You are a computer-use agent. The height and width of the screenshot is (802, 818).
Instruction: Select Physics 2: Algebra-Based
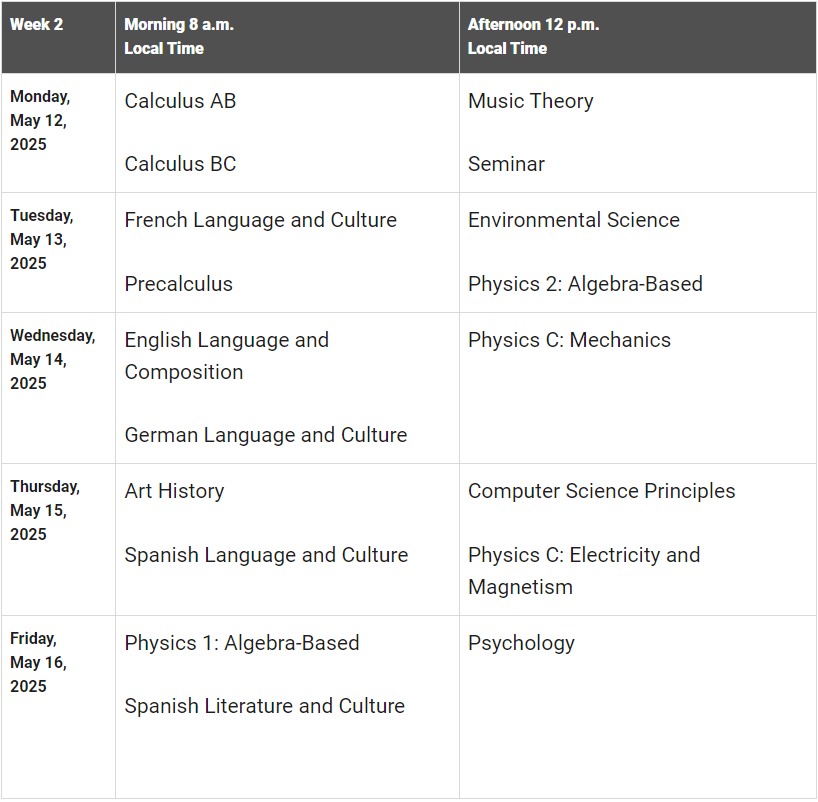pyautogui.click(x=585, y=284)
